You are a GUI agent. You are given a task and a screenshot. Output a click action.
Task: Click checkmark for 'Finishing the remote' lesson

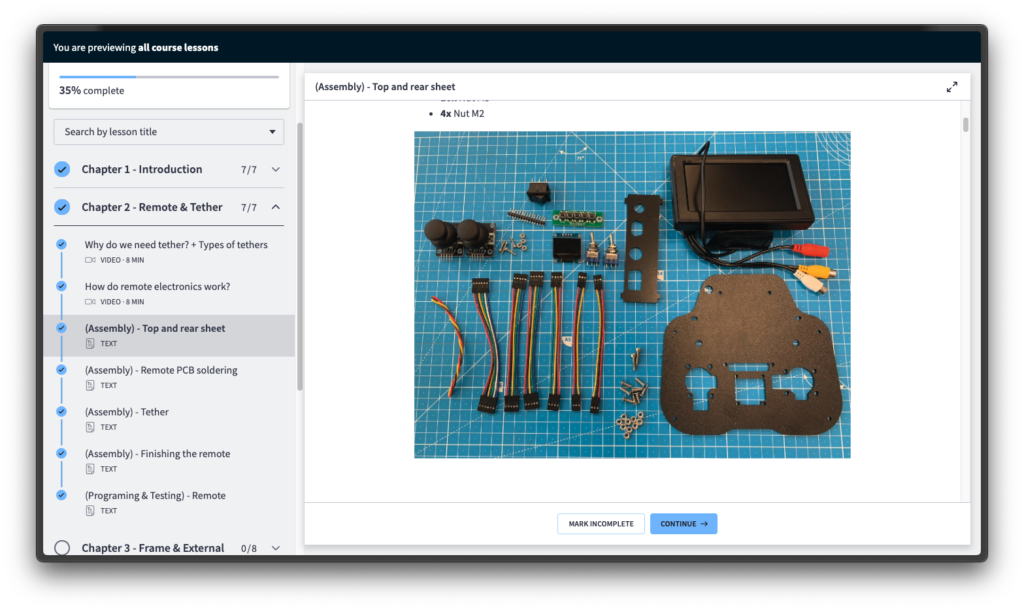pos(61,453)
